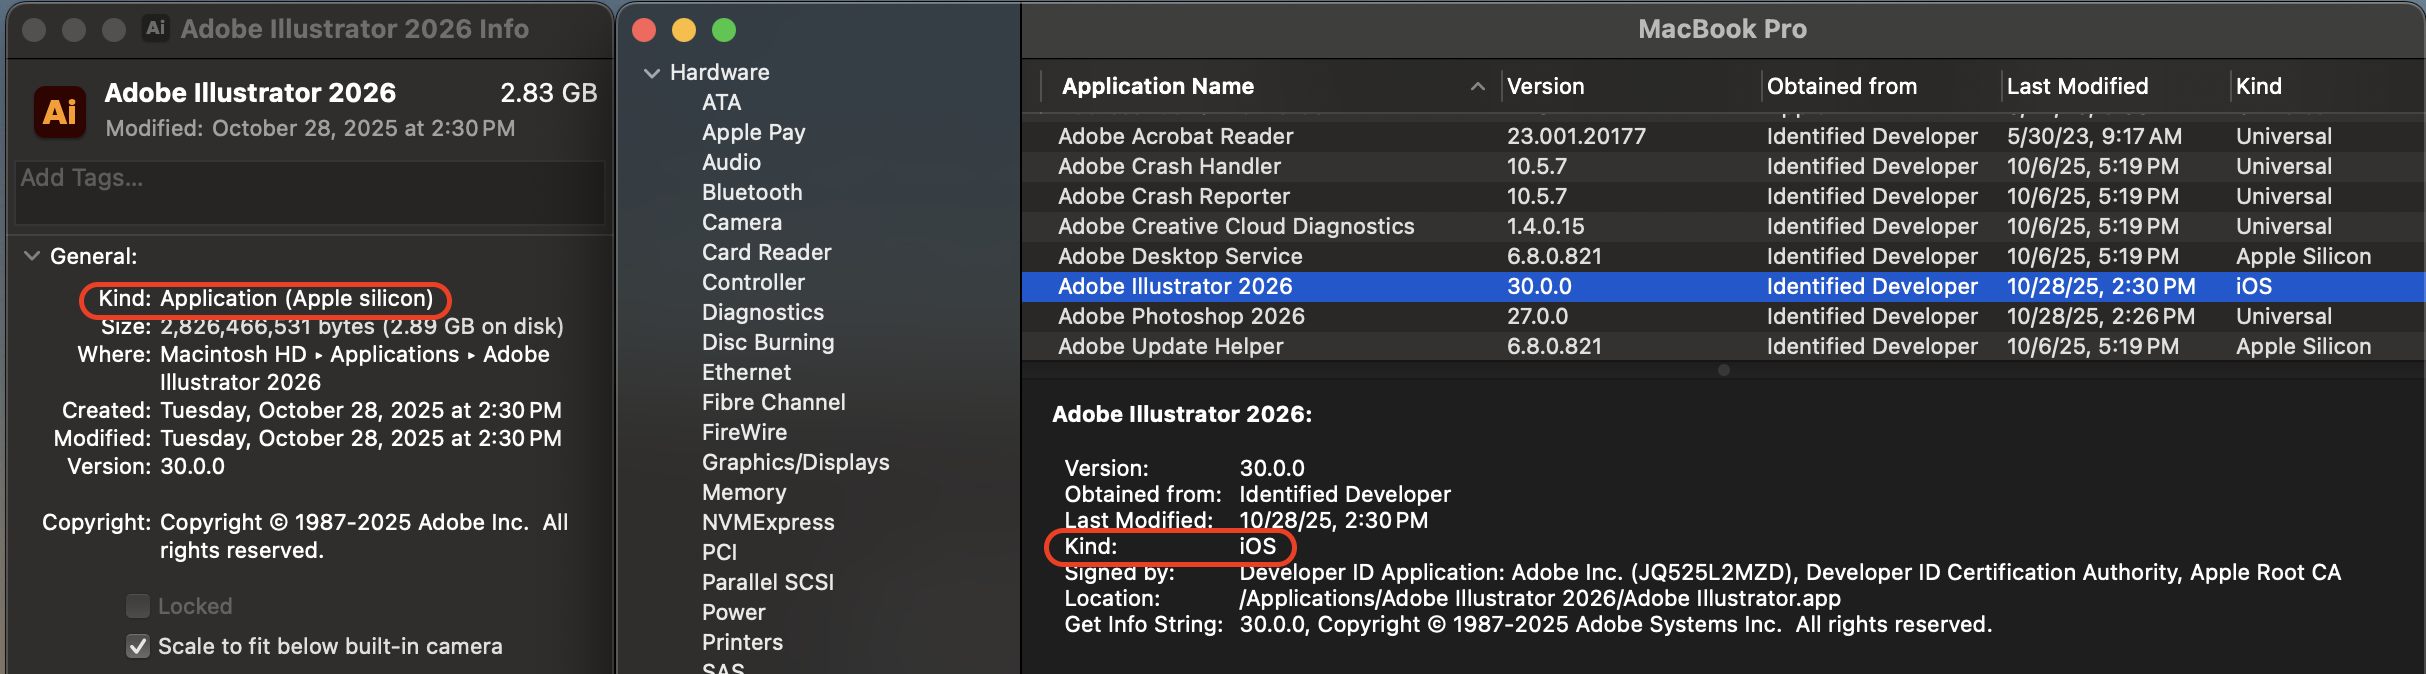The height and width of the screenshot is (674, 2426).
Task: Sort applications by Kind column header
Action: (x=2258, y=87)
